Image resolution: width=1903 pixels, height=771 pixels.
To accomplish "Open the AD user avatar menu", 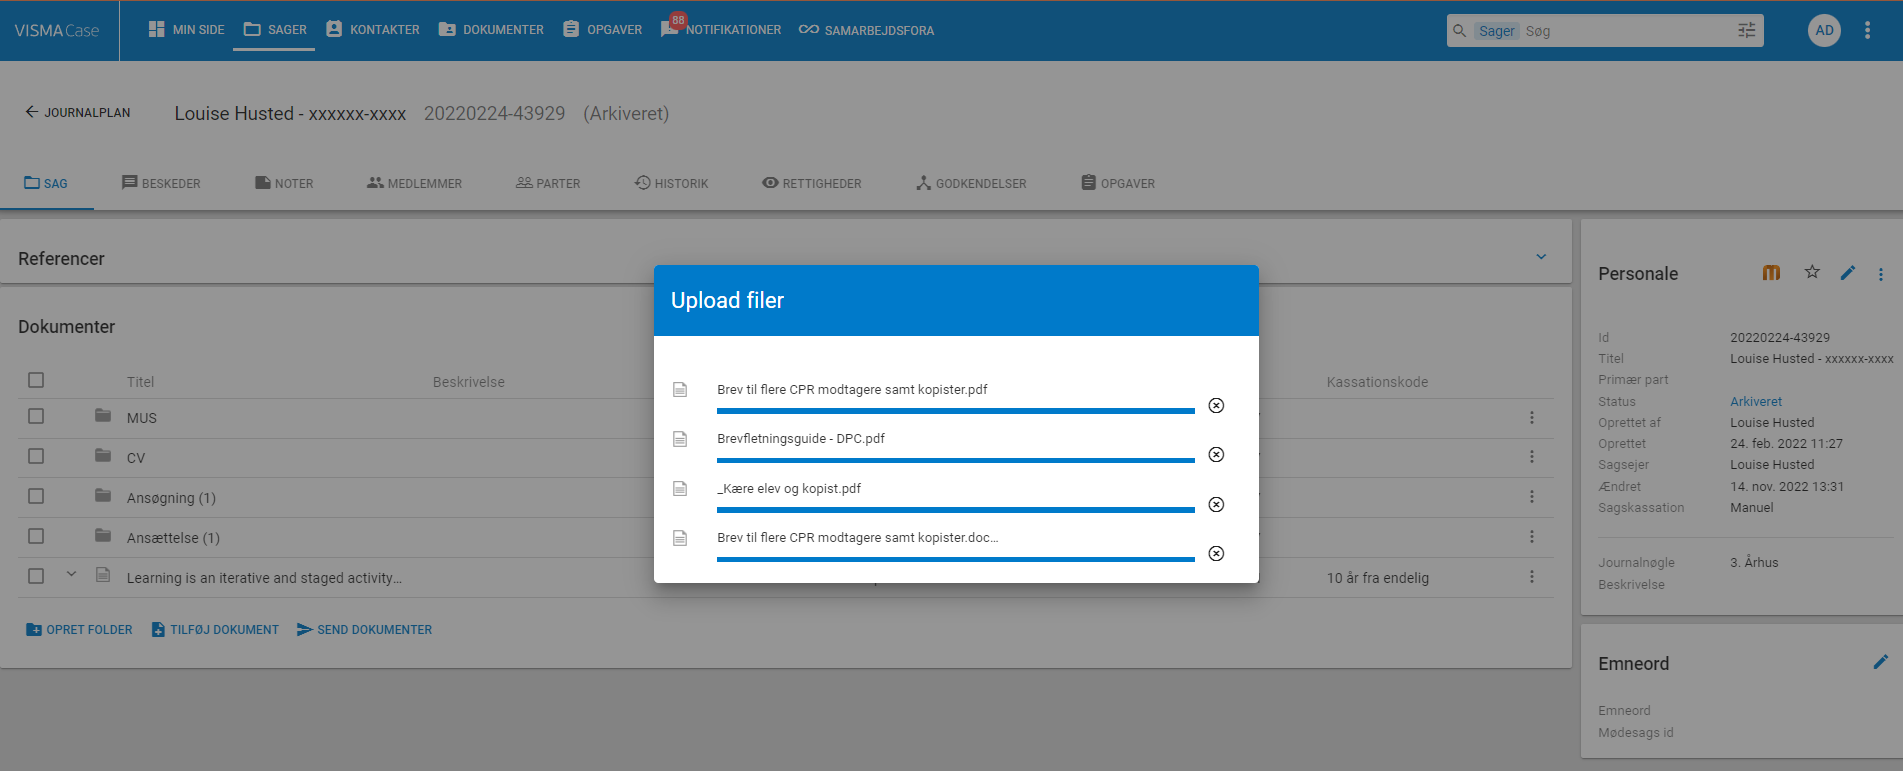I will point(1824,30).
